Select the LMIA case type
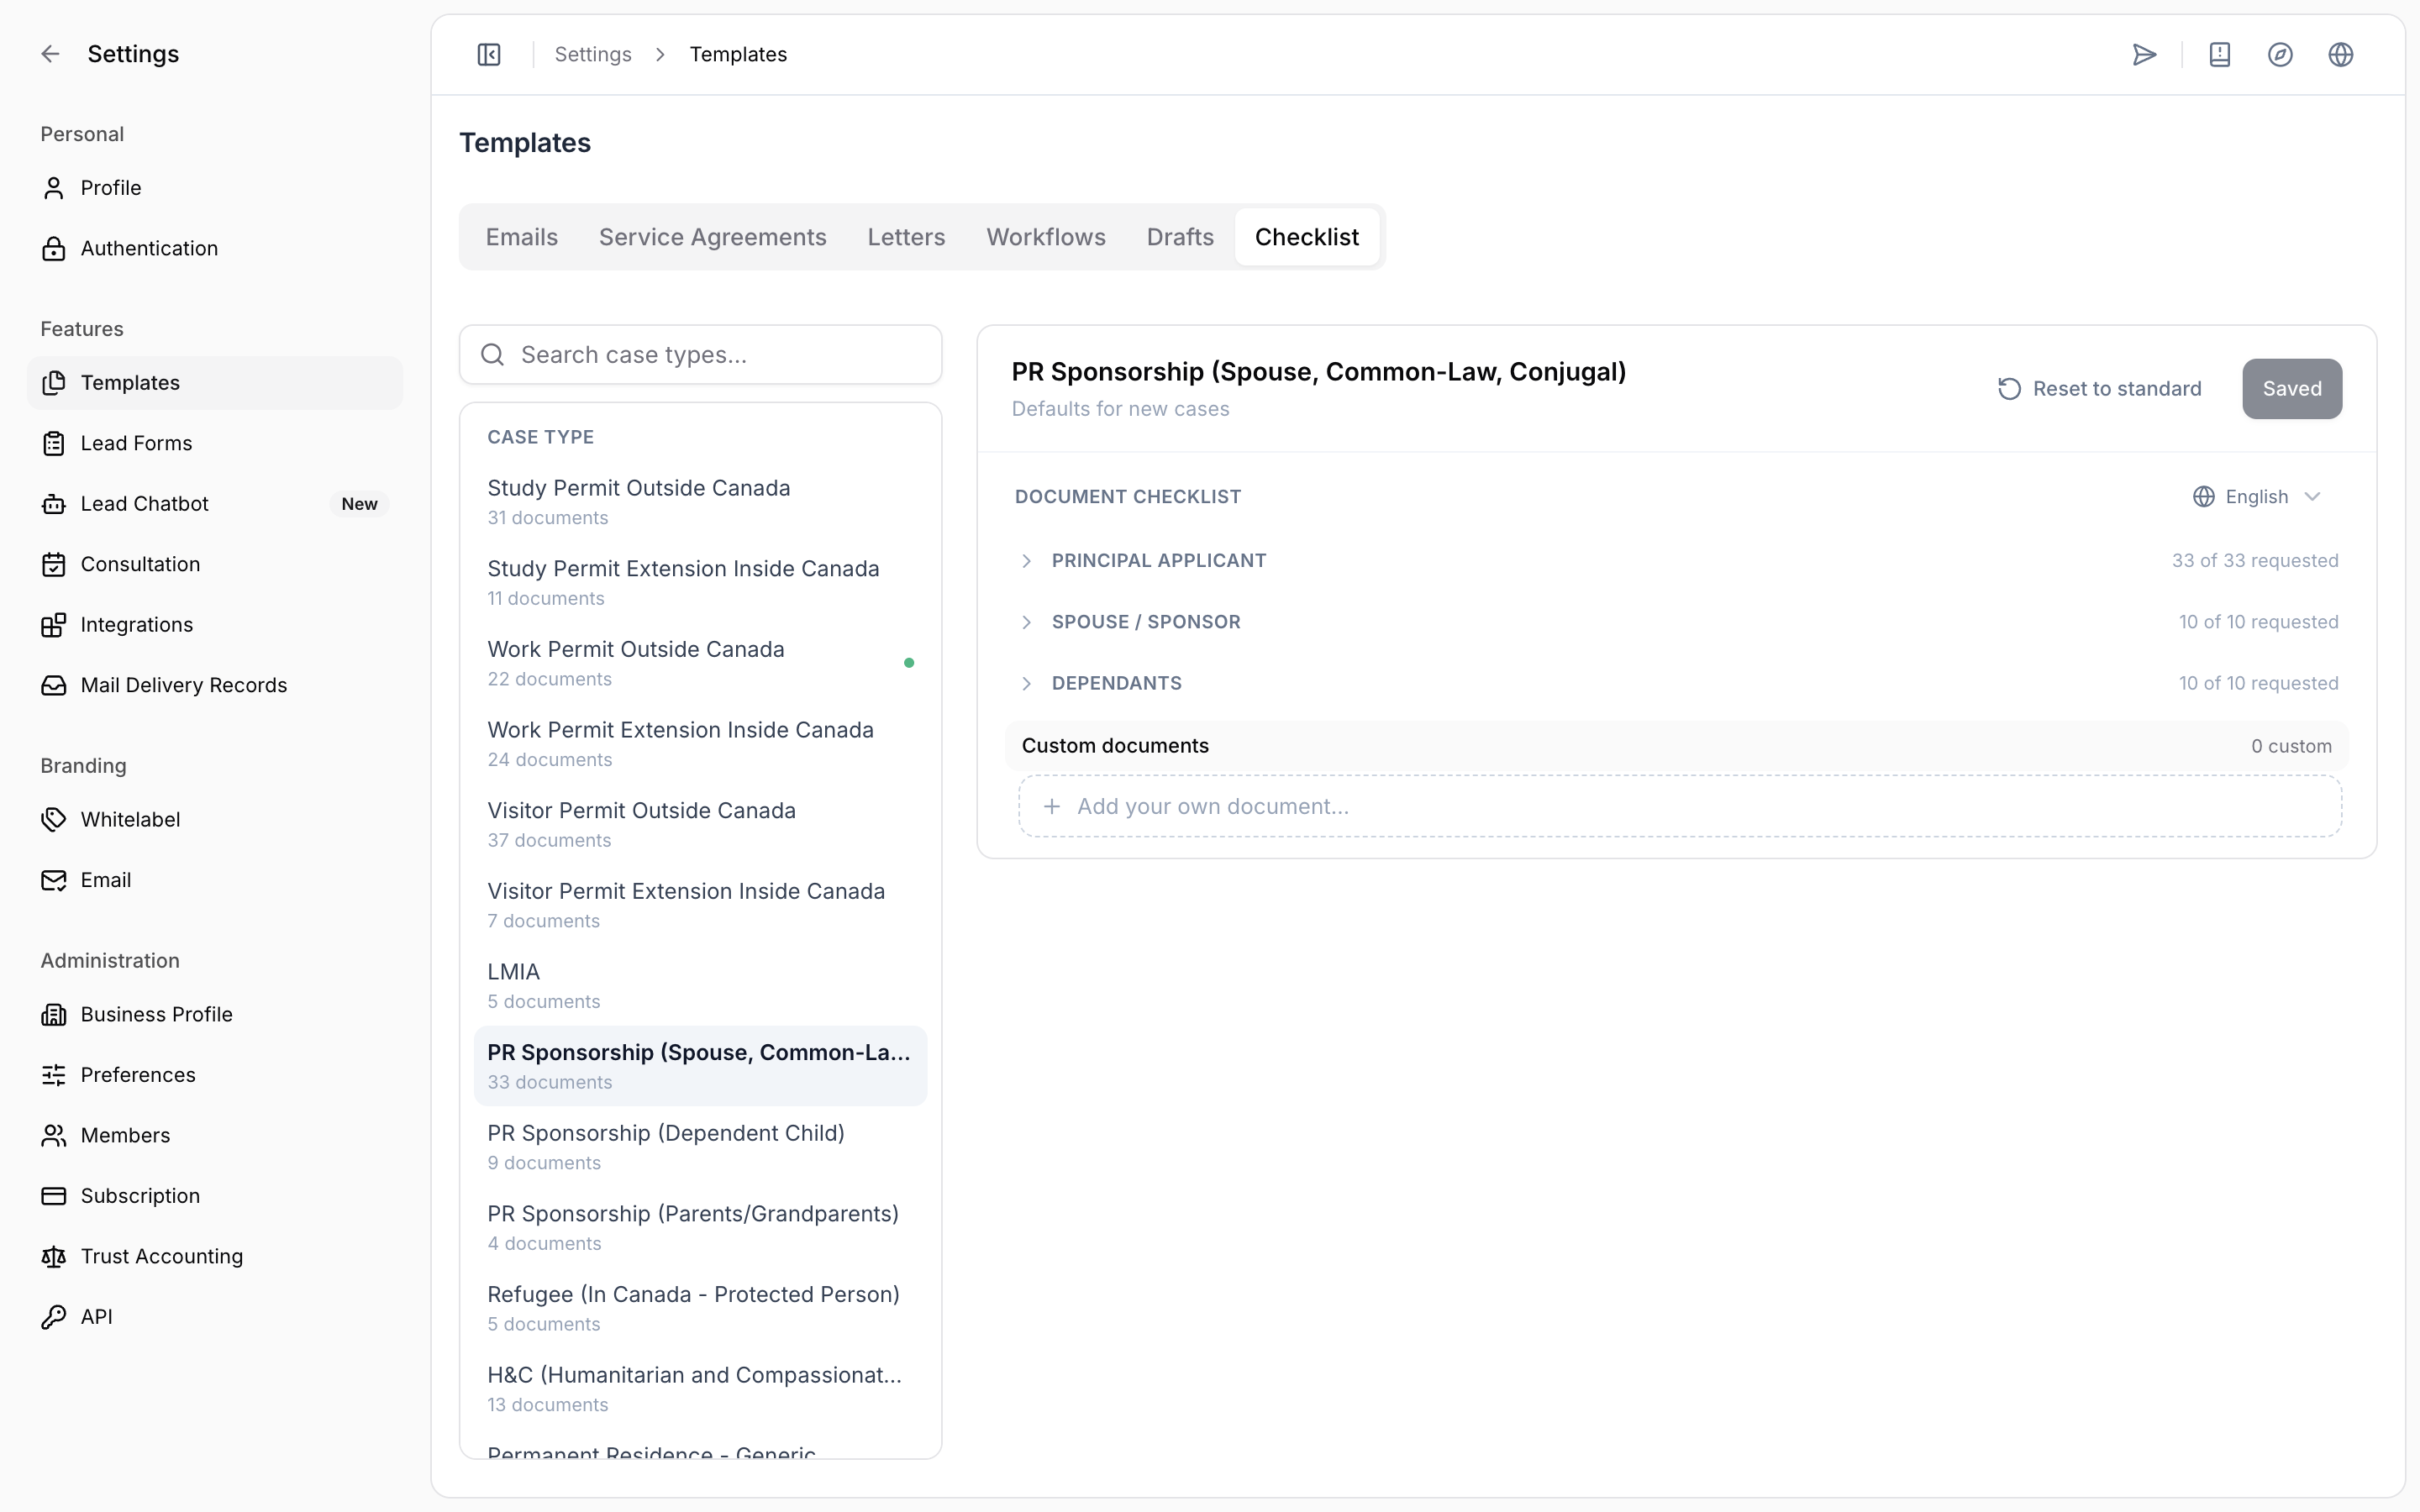Screen dimensions: 2420x1512 point(700,986)
